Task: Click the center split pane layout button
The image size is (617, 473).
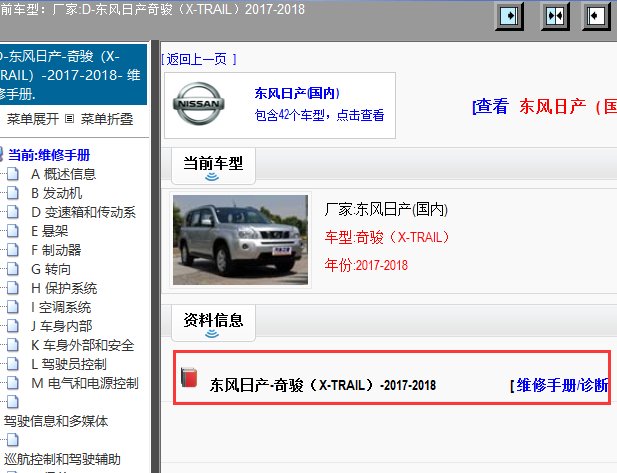Action: coord(555,16)
